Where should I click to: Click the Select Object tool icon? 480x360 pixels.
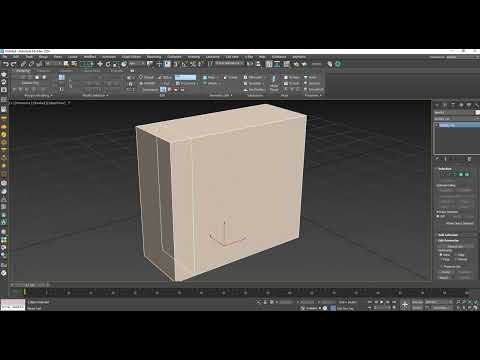coord(66,64)
